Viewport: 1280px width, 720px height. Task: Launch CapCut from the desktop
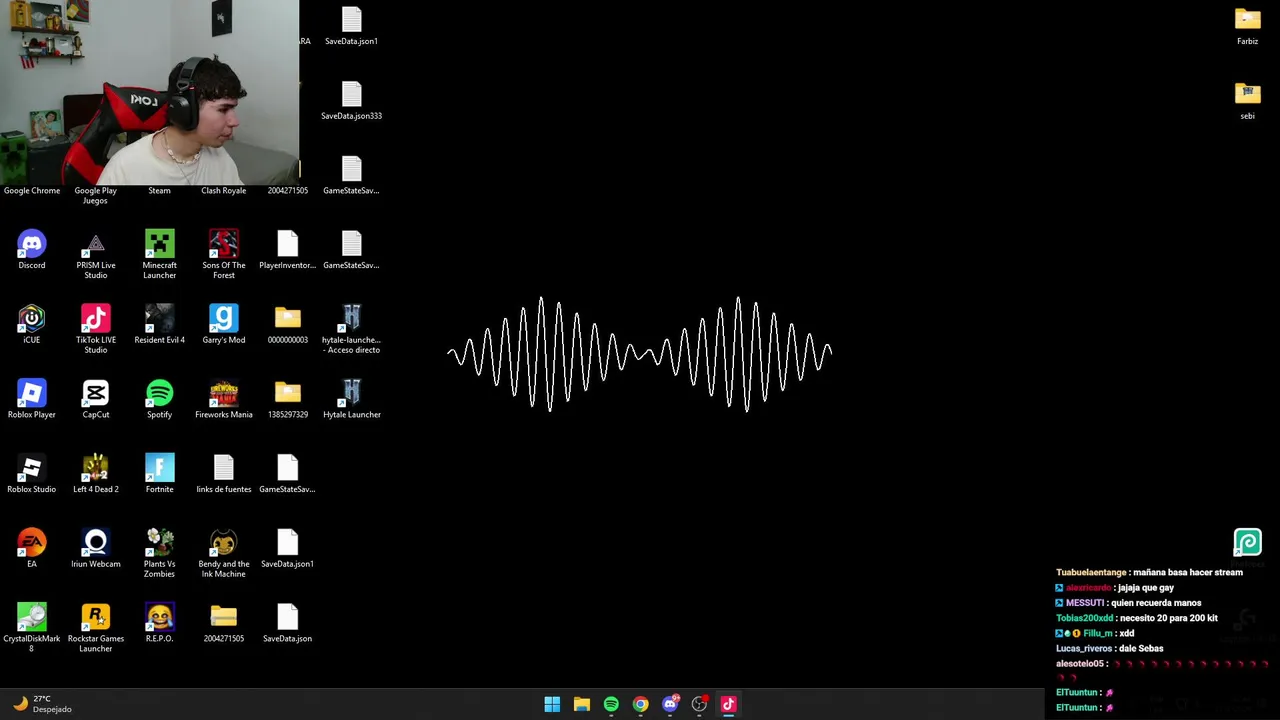(96, 399)
